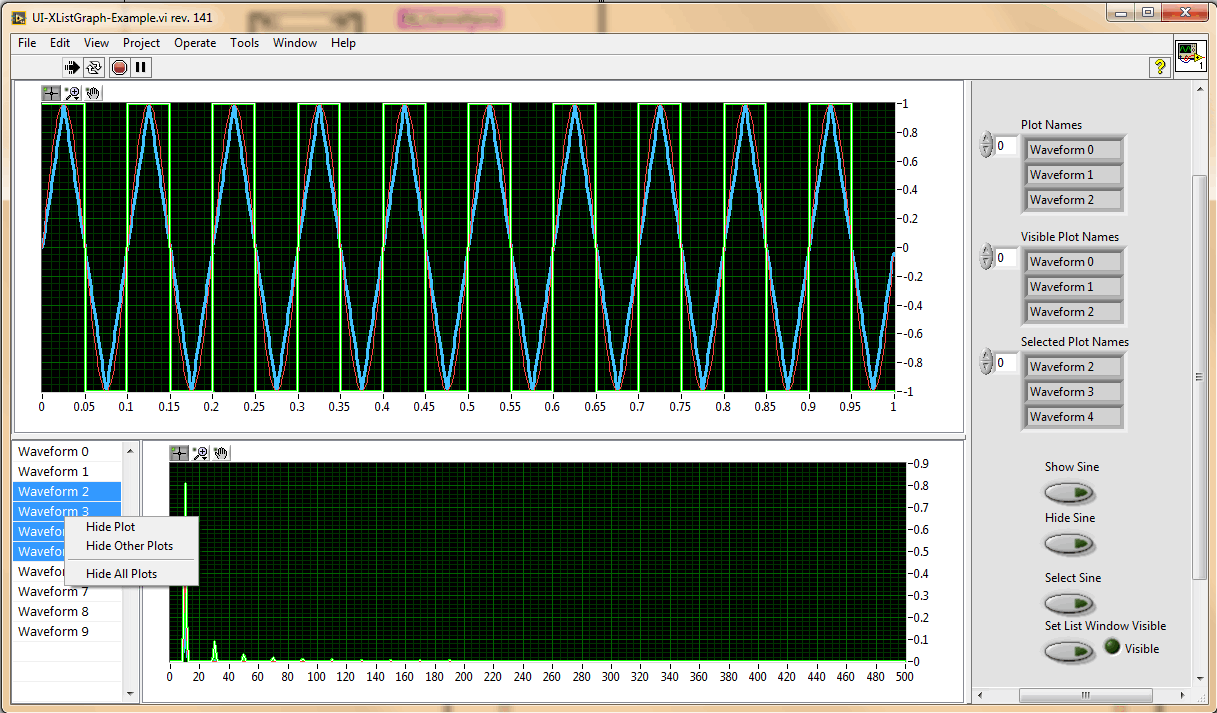Select Waveform 1 in the plot list

67,472
